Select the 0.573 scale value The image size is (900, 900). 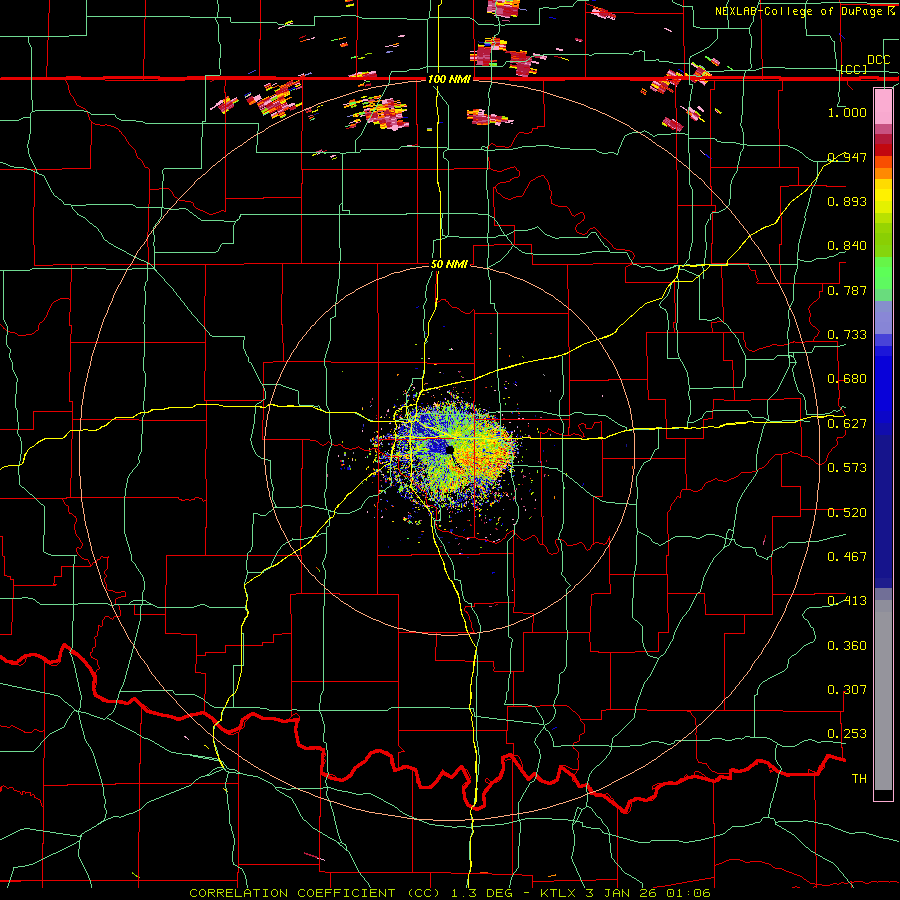[x=847, y=468]
